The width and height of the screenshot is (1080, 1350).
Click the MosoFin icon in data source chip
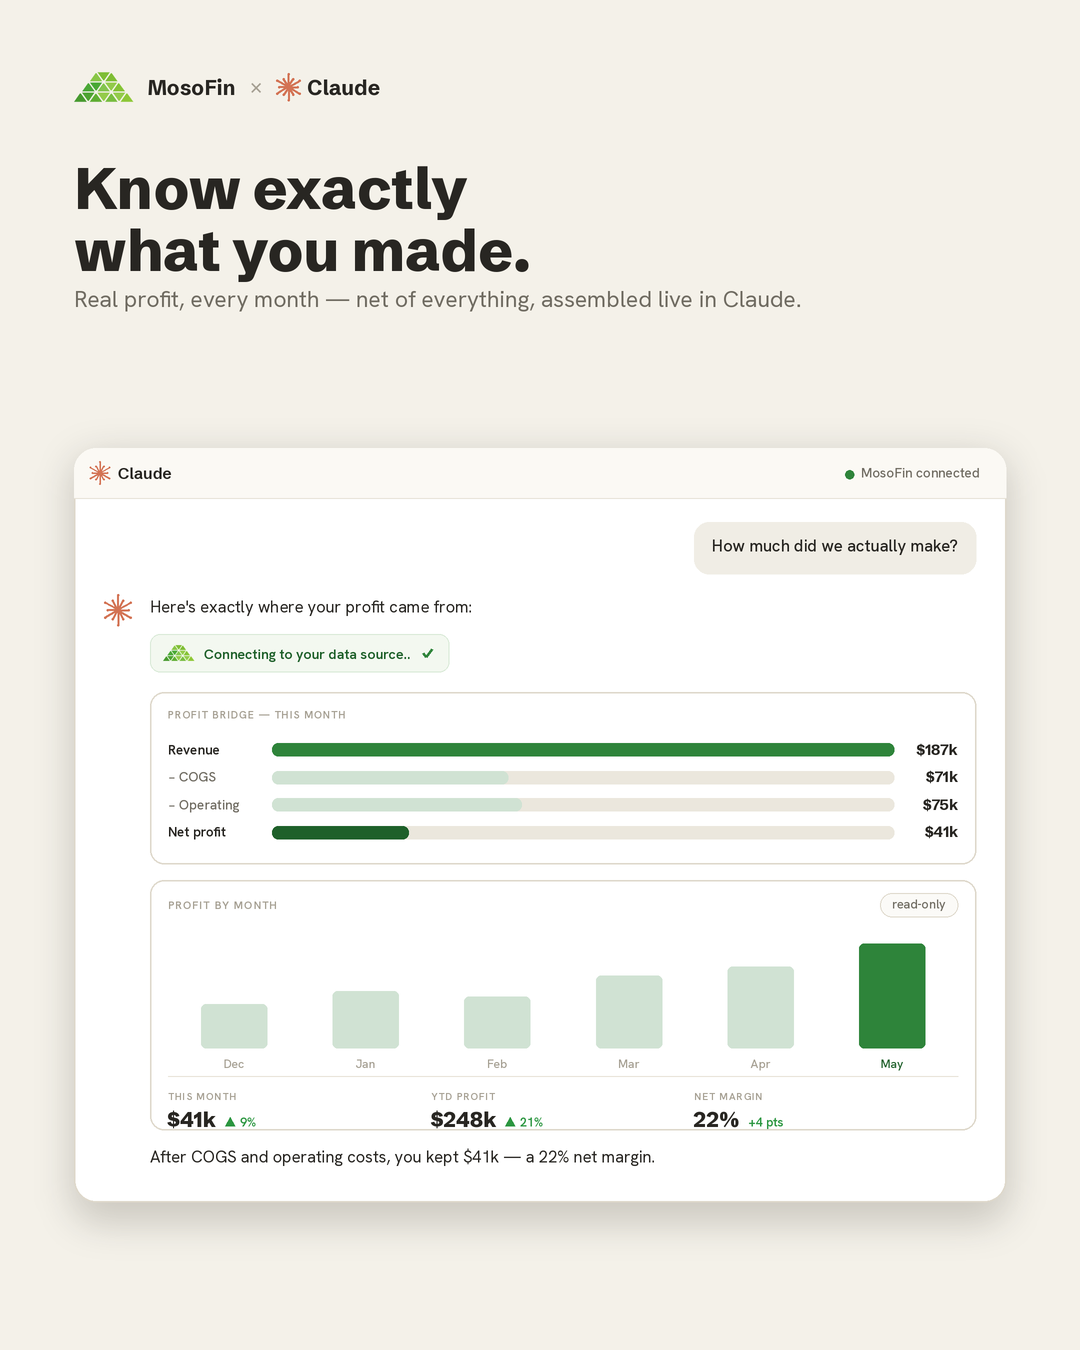point(179,653)
